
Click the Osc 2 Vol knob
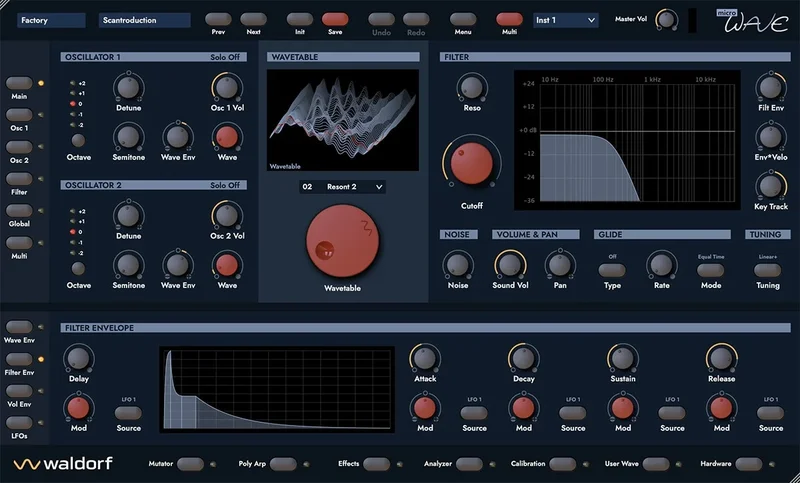227,215
